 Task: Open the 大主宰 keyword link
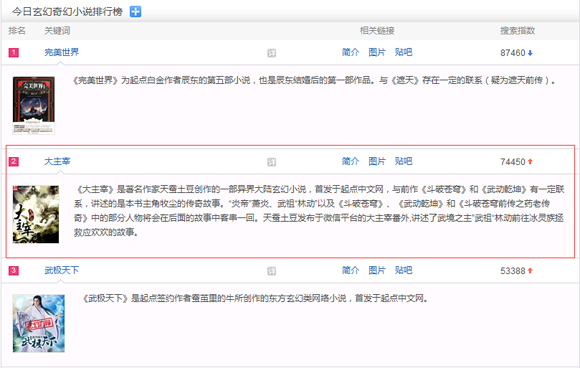(57, 162)
